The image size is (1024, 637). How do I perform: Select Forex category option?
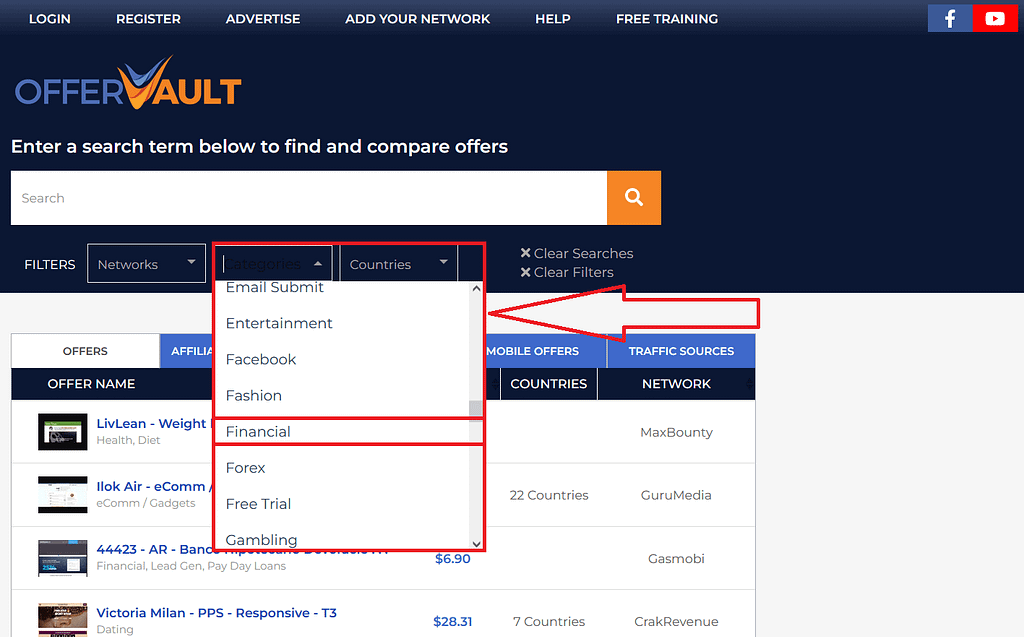[246, 468]
